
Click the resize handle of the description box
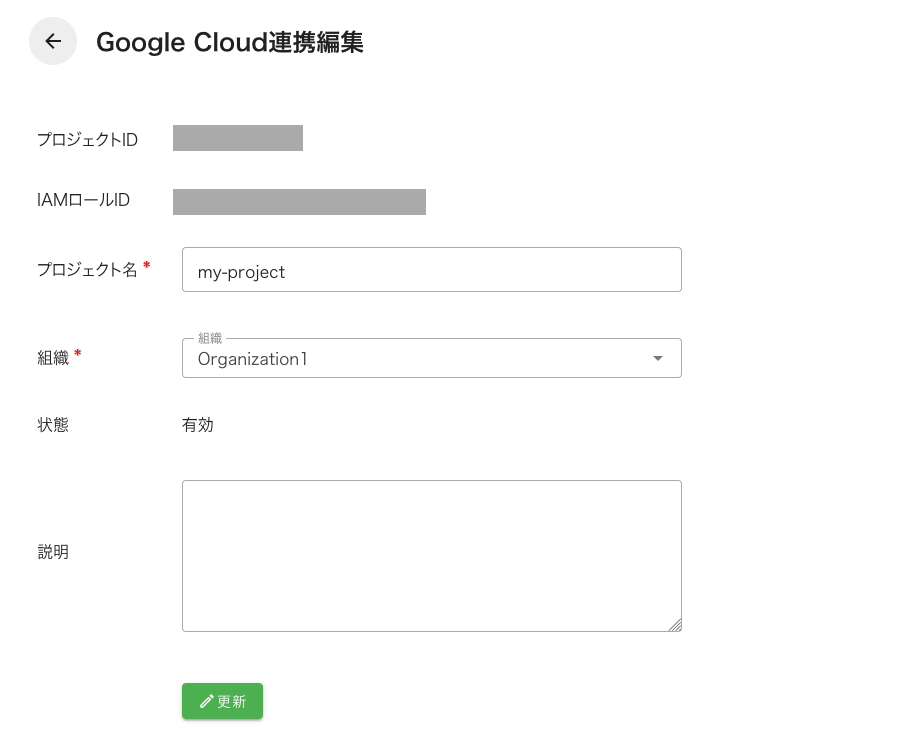(676, 626)
